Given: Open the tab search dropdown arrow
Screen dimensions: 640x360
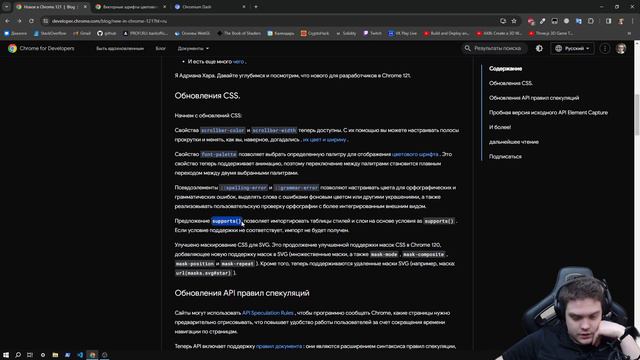Looking at the screenshot, I should [x=7, y=7].
